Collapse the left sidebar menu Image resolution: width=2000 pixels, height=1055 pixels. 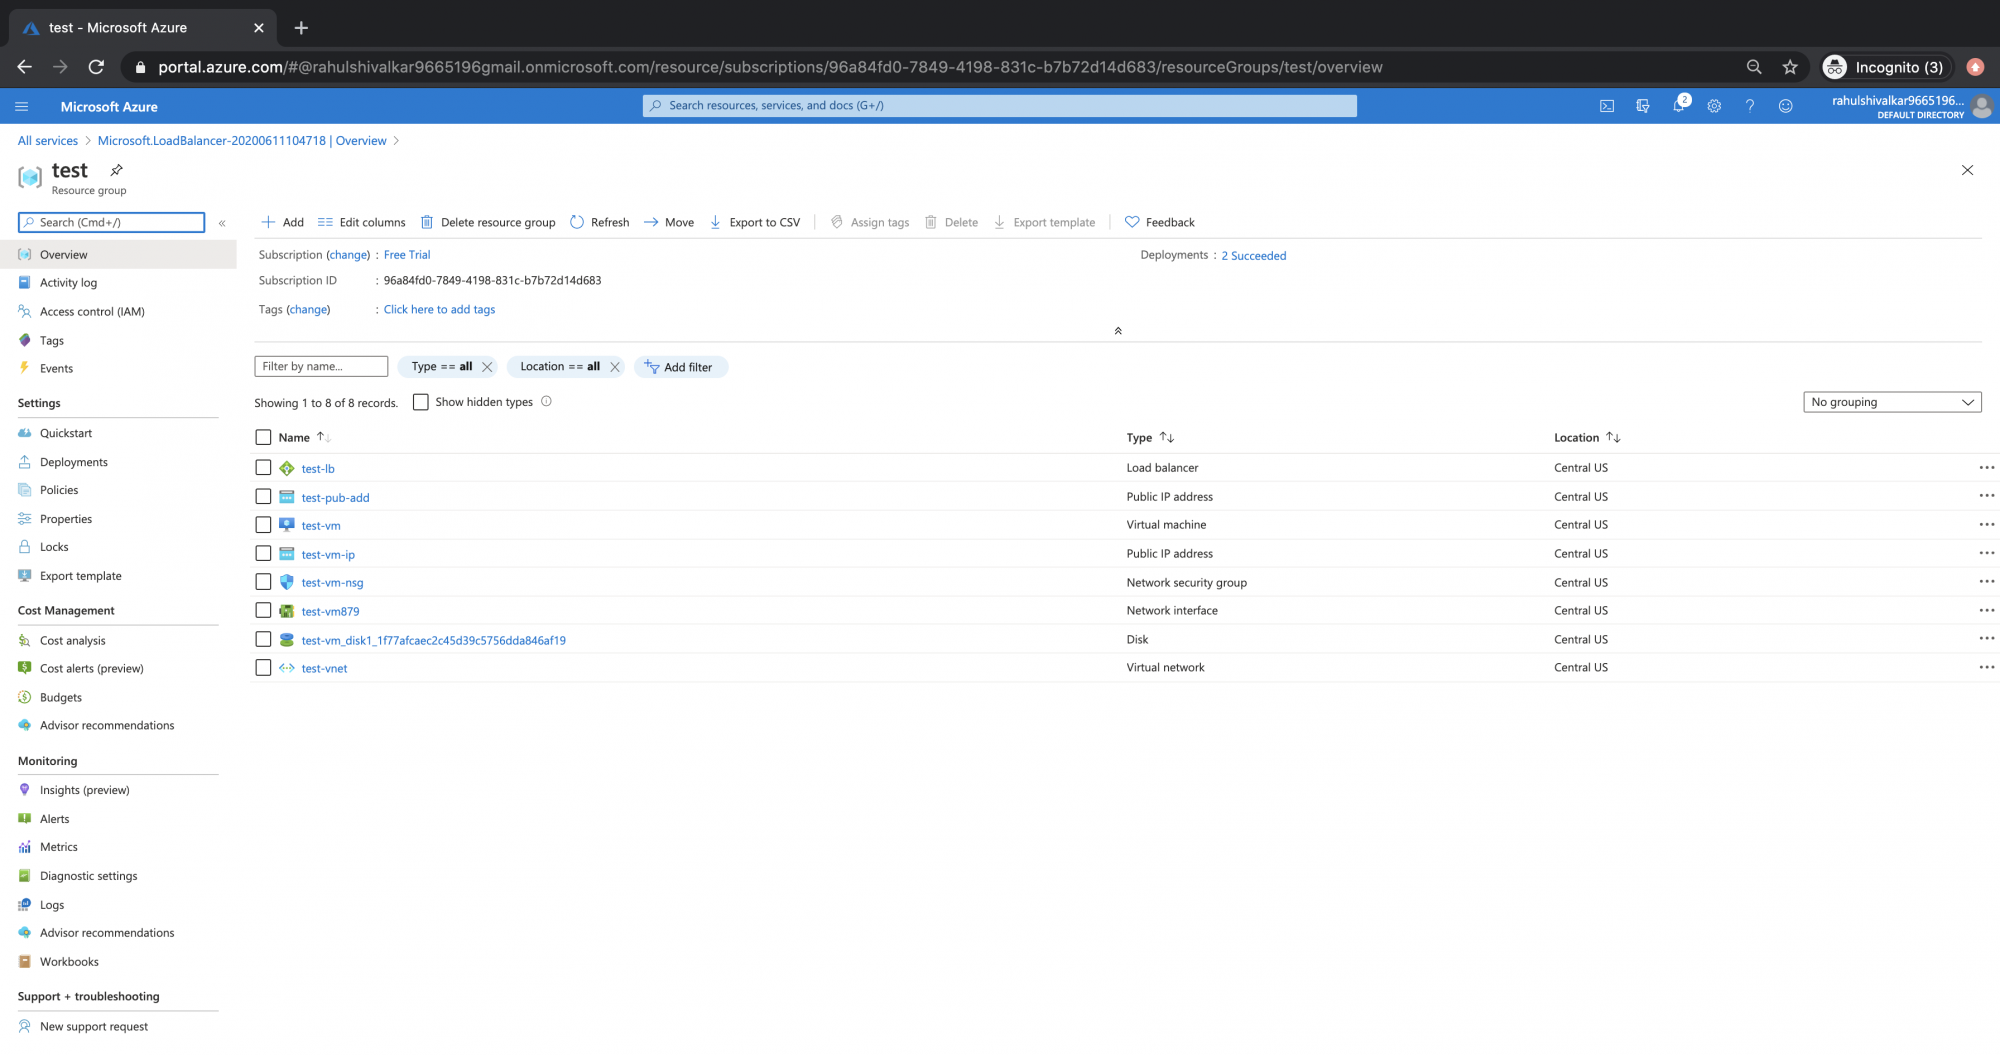(222, 223)
